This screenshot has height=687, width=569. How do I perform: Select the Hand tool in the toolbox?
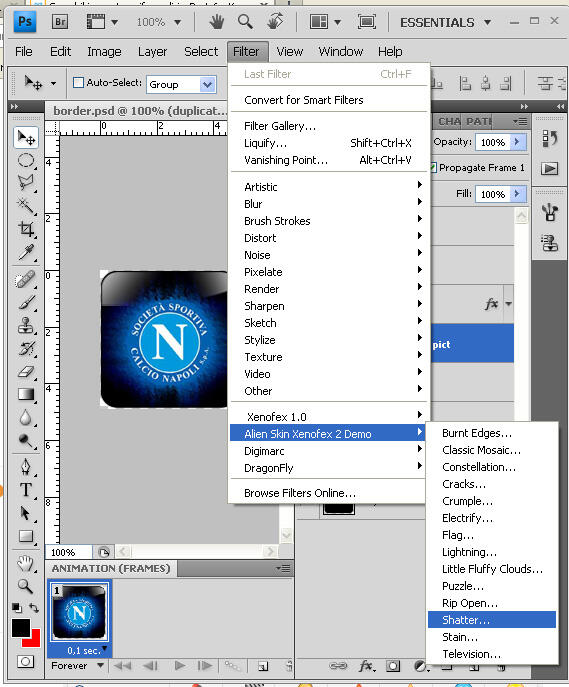pos(25,563)
